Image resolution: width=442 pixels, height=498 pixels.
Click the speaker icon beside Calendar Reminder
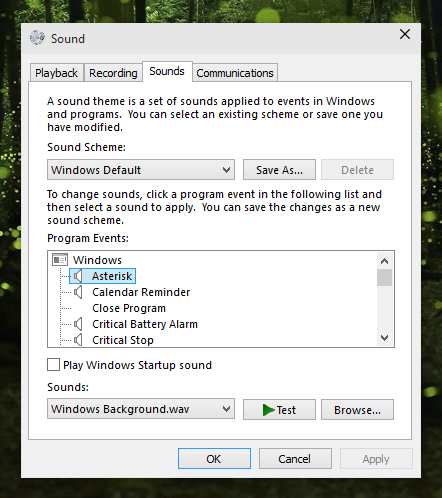click(78, 292)
